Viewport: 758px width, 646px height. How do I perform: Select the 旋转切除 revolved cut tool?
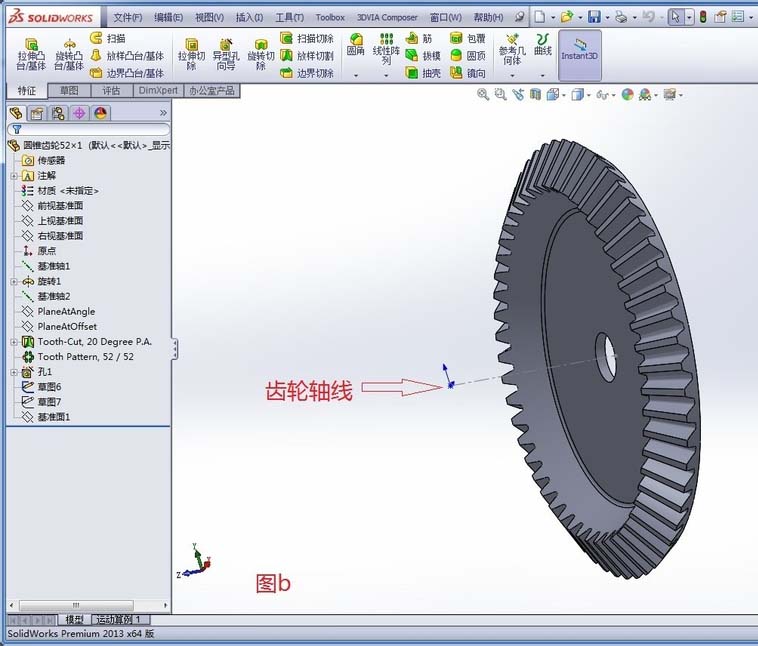pyautogui.click(x=261, y=54)
